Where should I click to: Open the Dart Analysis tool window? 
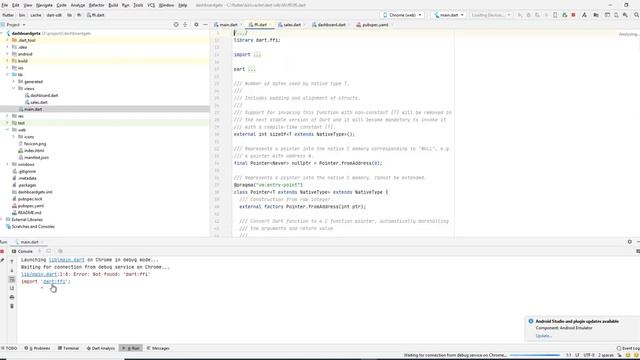tap(100, 348)
